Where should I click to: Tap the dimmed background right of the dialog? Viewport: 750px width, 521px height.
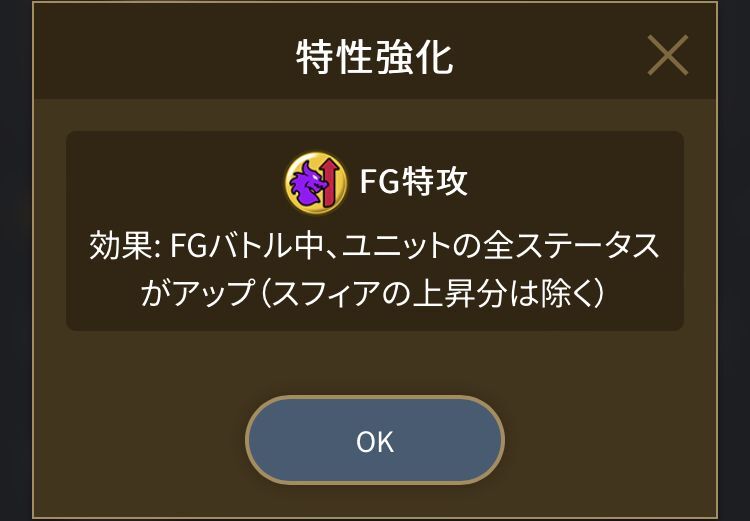734,260
